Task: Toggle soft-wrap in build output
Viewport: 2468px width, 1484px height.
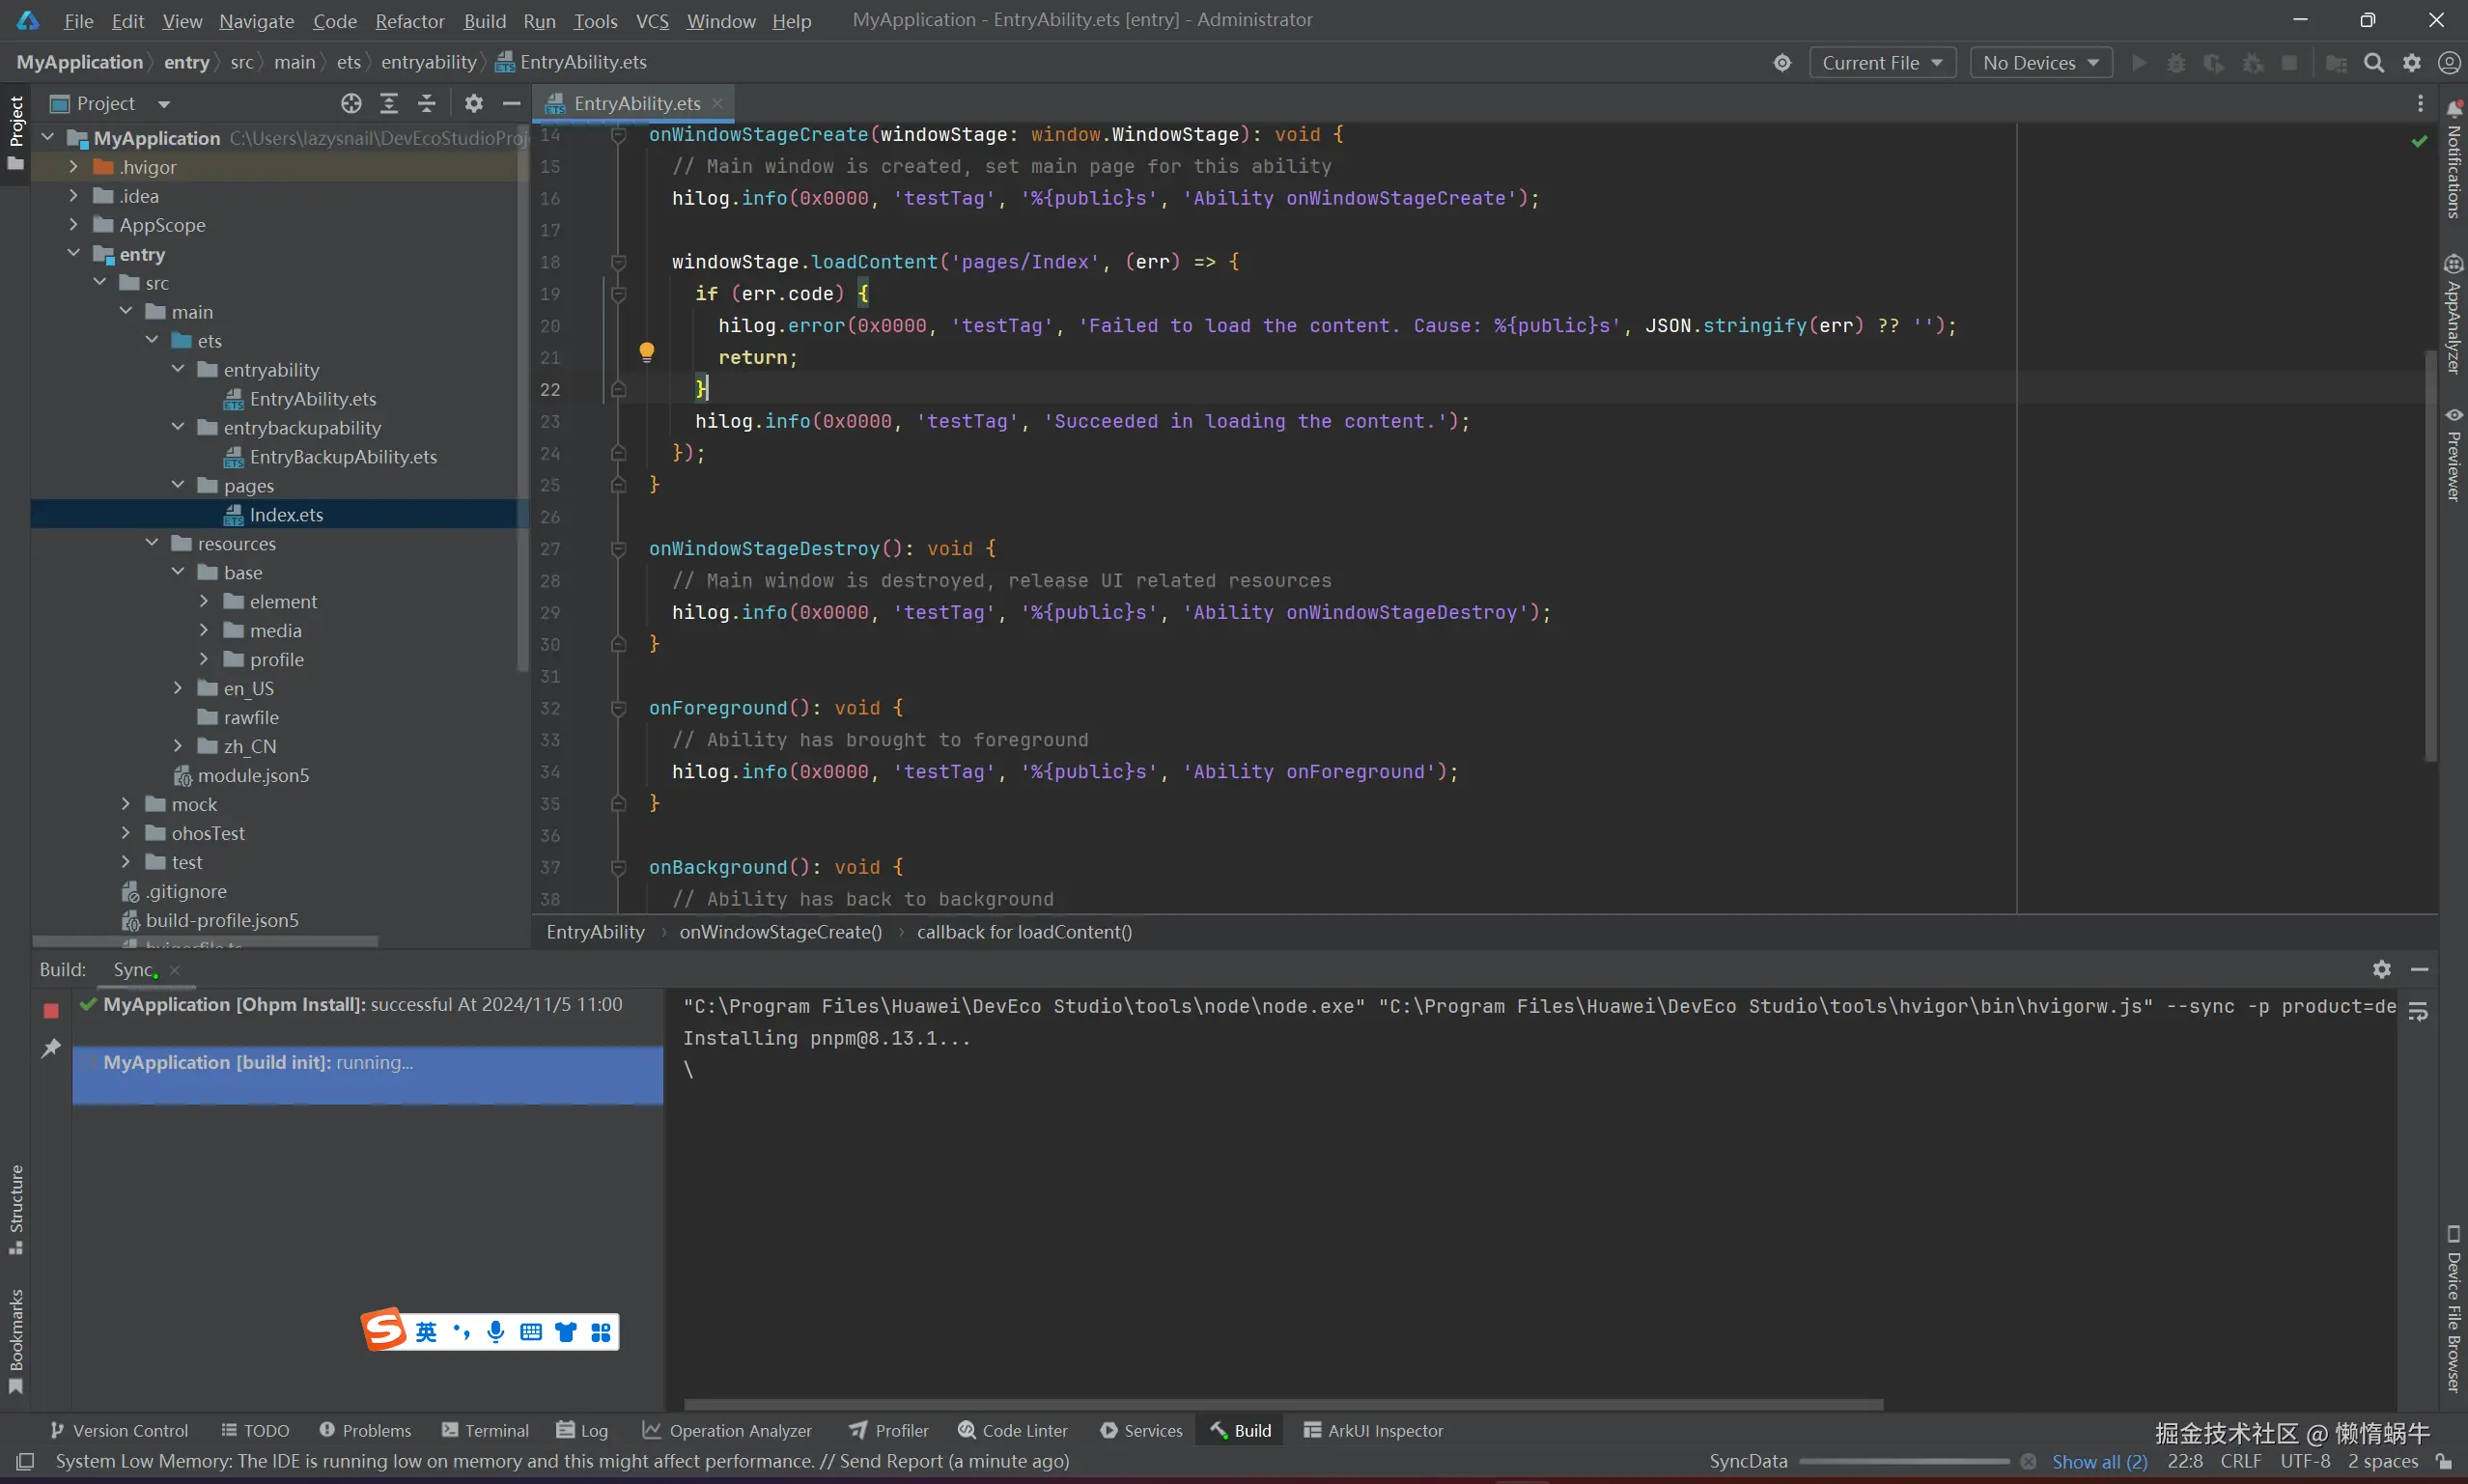Action: pos(2418,1012)
